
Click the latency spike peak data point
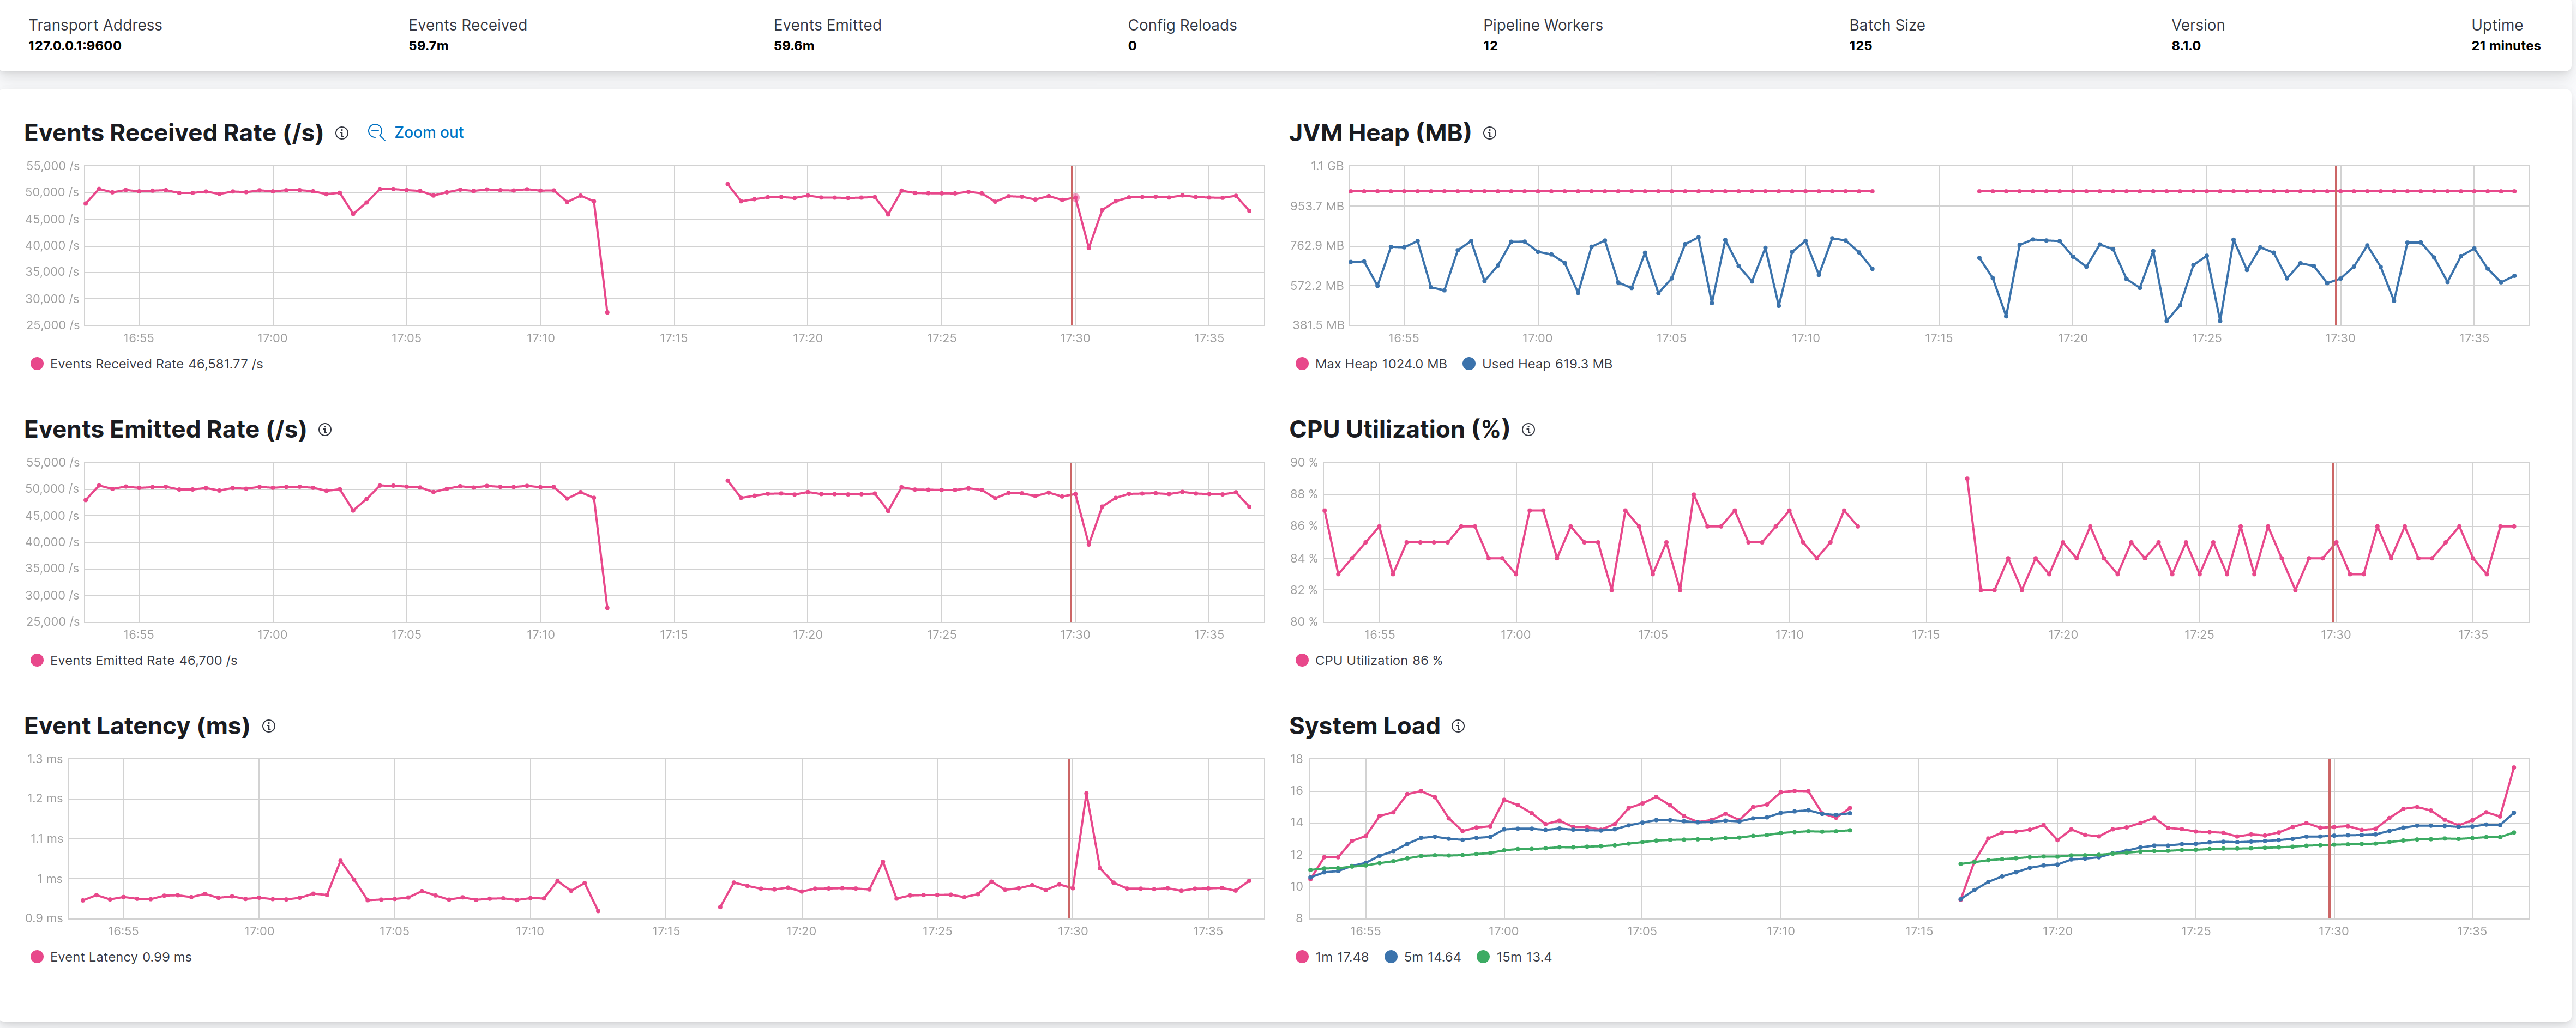1086,794
